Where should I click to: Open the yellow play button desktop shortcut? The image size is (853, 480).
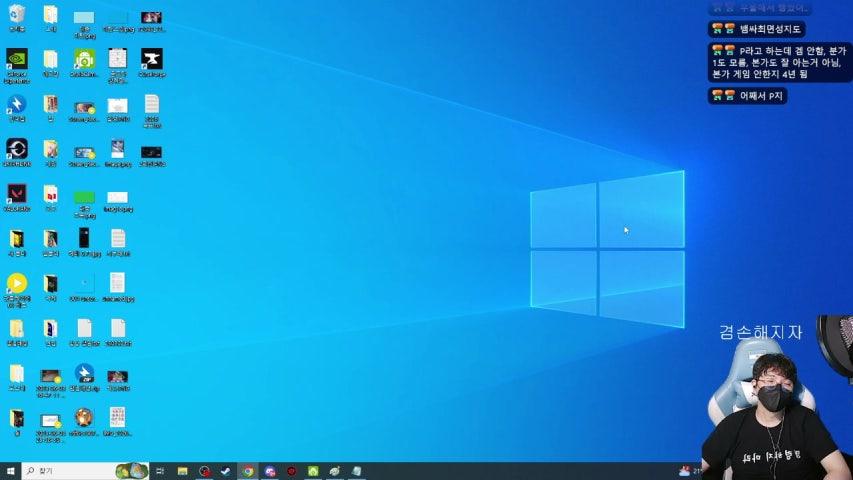coord(17,290)
